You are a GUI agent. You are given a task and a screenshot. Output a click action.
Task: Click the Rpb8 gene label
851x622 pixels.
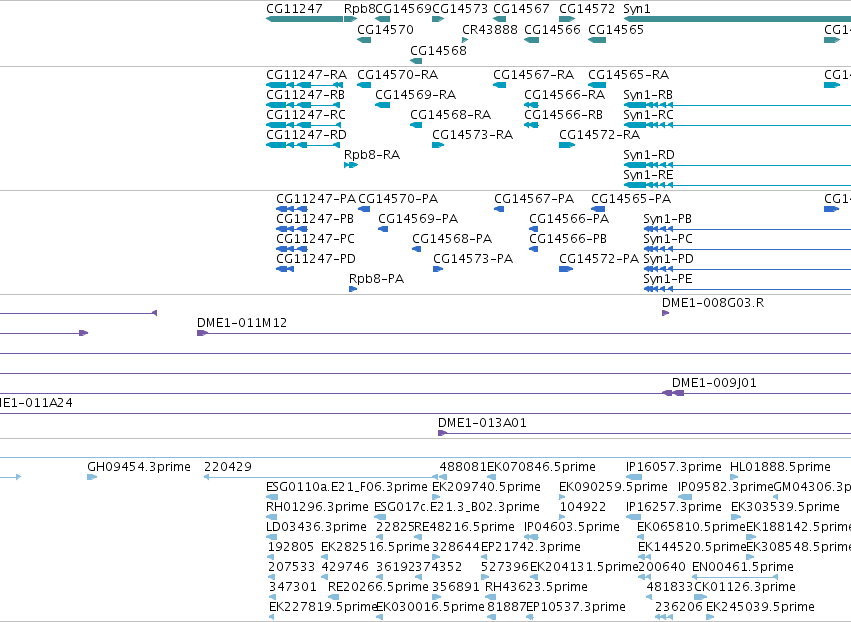click(359, 9)
